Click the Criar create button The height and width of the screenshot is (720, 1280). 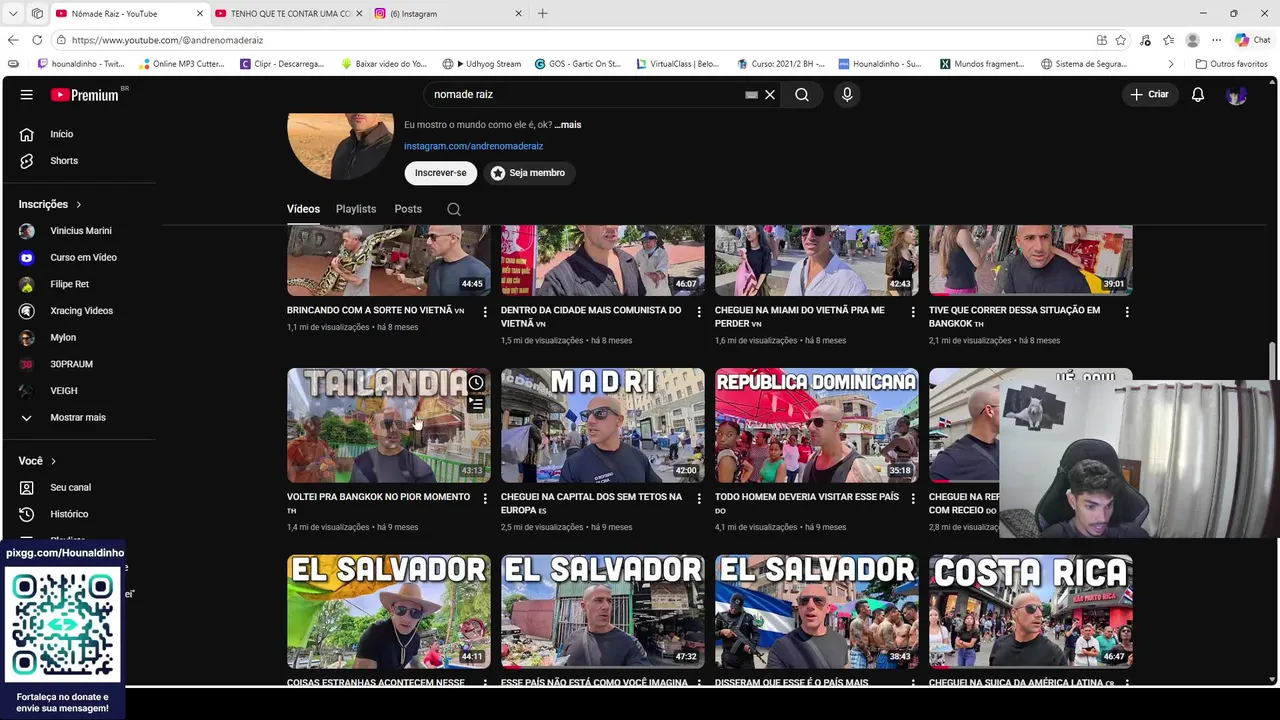[1149, 94]
